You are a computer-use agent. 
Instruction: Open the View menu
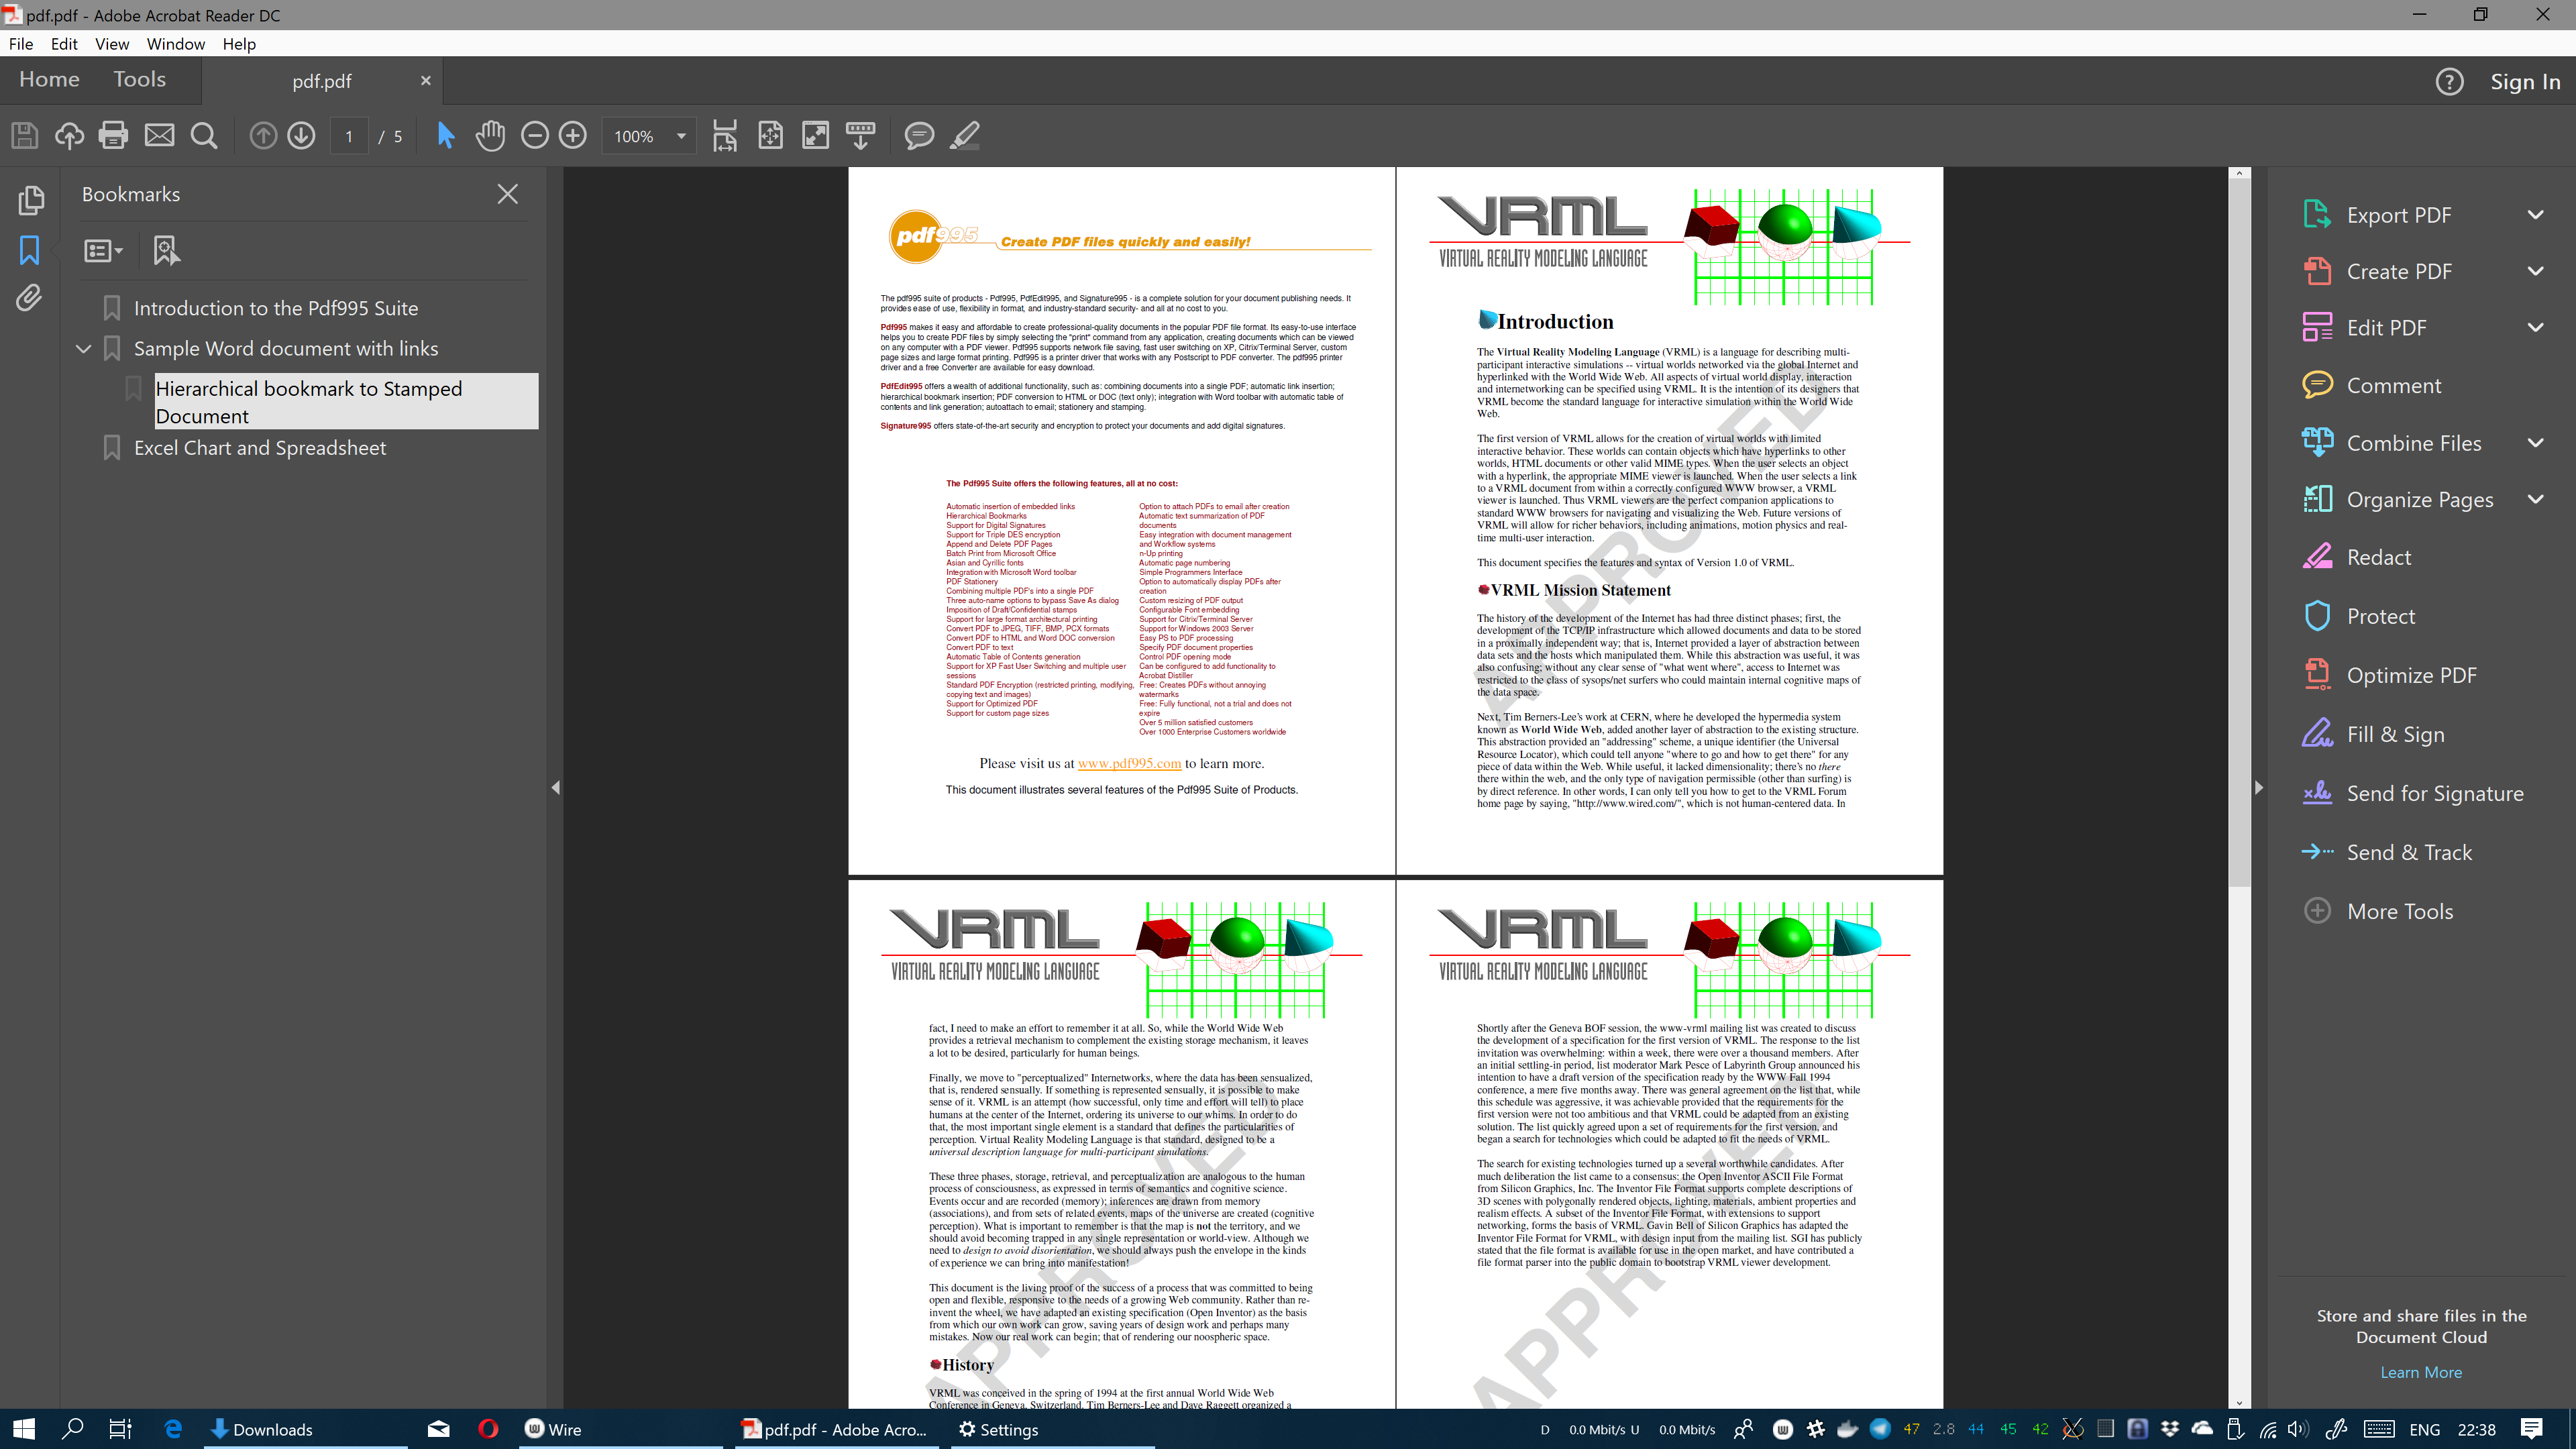111,44
